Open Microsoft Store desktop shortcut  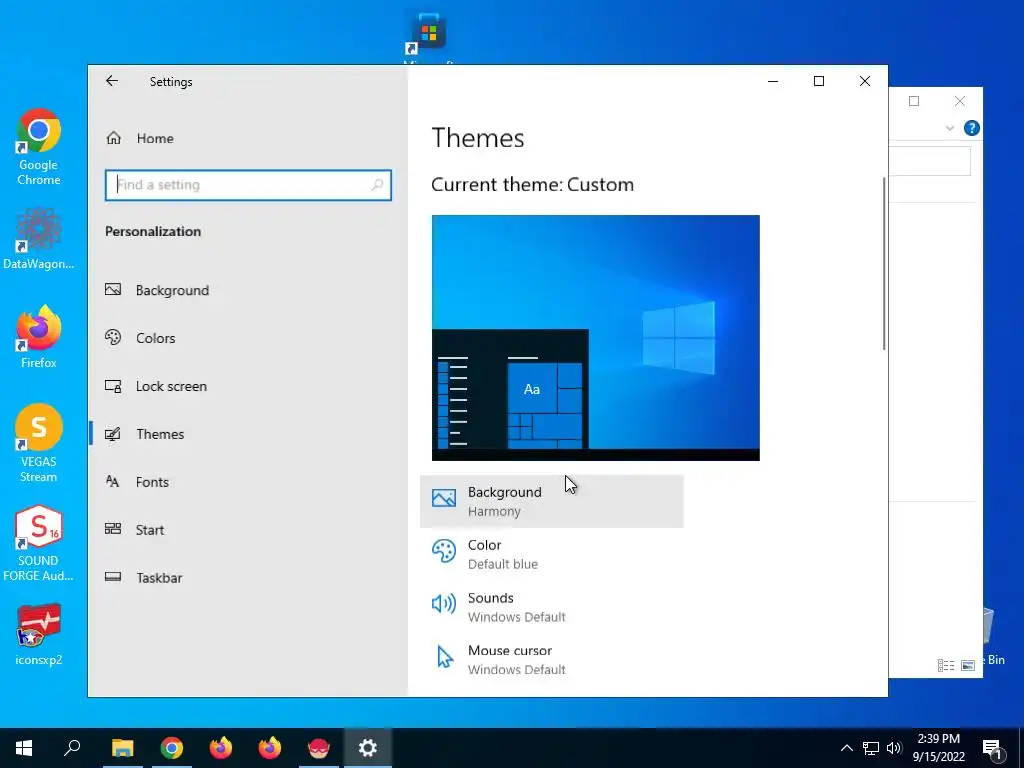[428, 36]
